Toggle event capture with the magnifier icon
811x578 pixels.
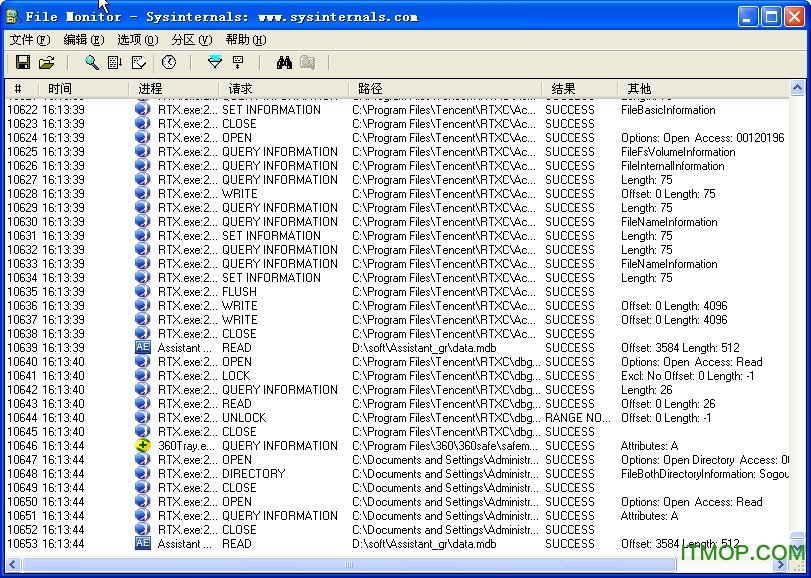pyautogui.click(x=92, y=62)
